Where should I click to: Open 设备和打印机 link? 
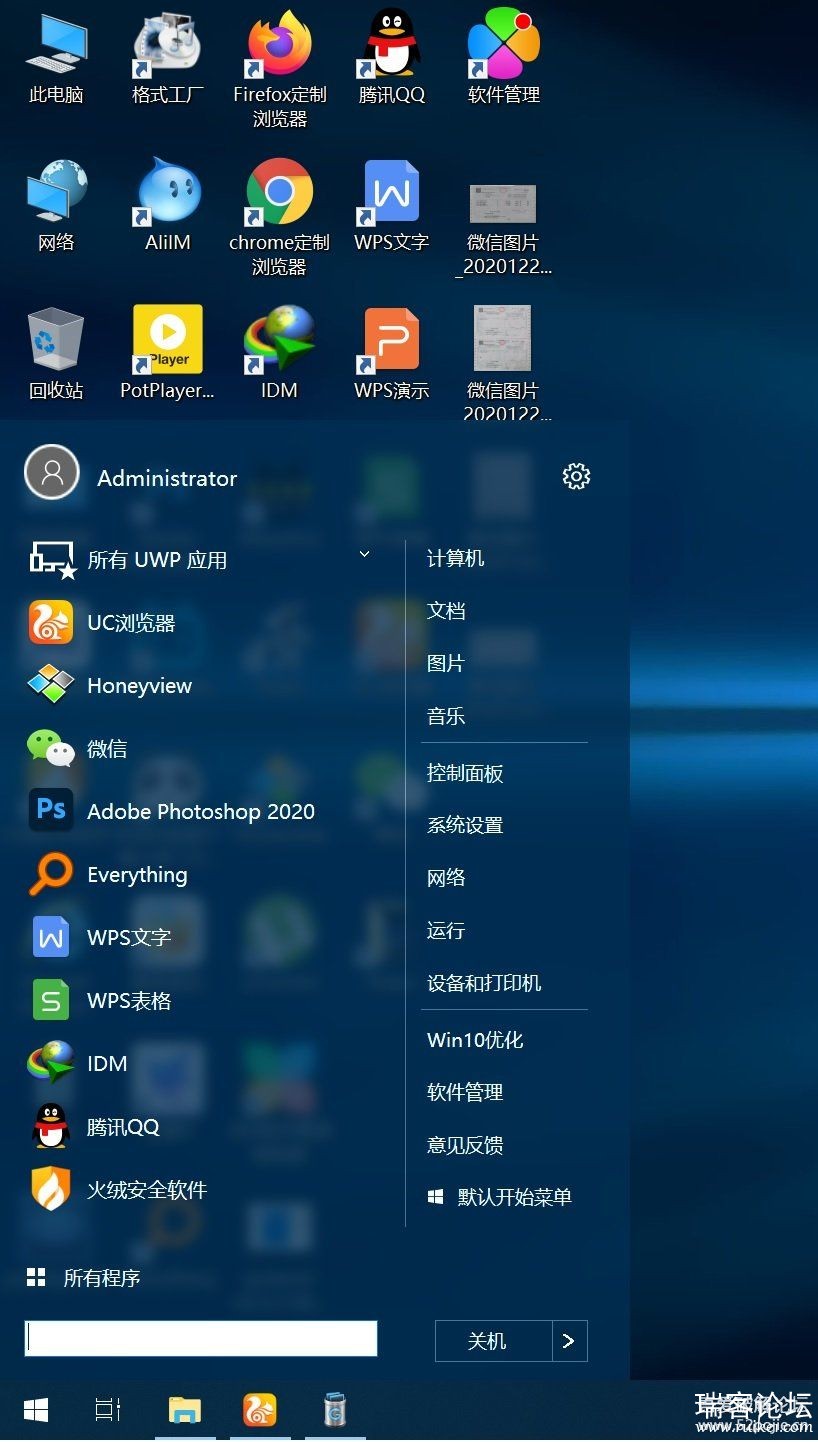pyautogui.click(x=484, y=983)
